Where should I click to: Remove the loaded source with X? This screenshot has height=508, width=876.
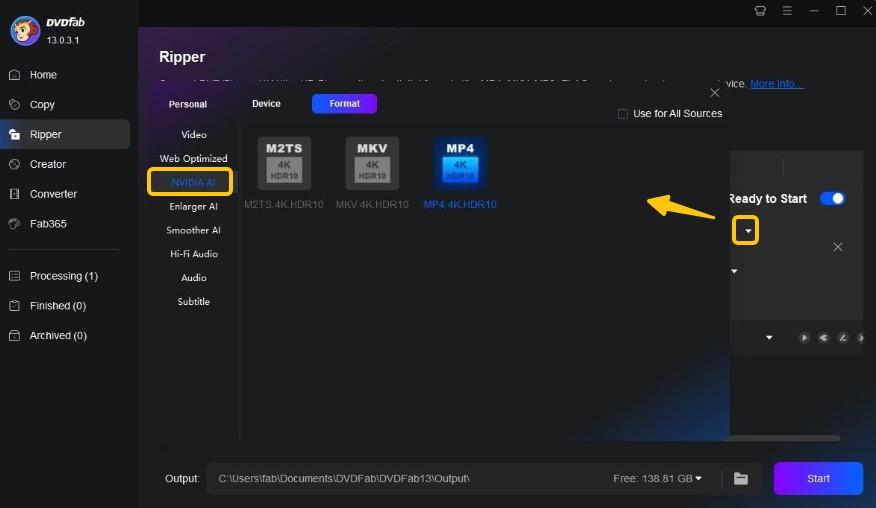837,247
